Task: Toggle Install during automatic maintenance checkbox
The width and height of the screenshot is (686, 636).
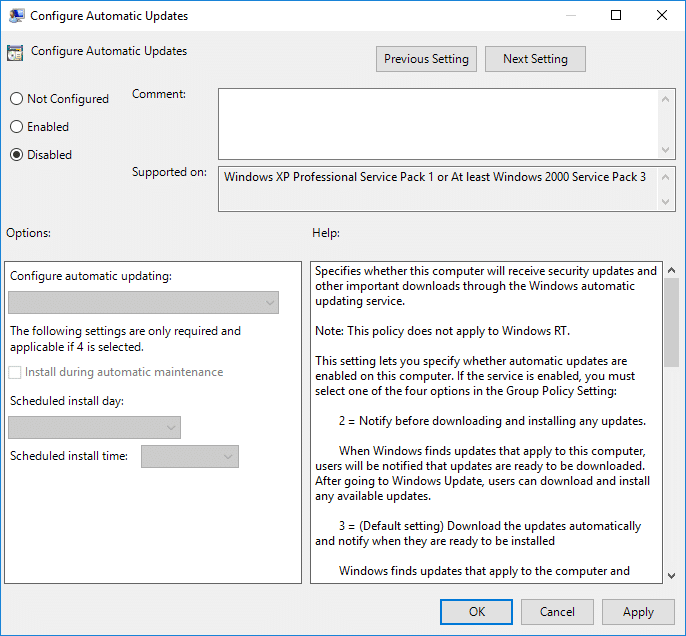Action: 16,372
